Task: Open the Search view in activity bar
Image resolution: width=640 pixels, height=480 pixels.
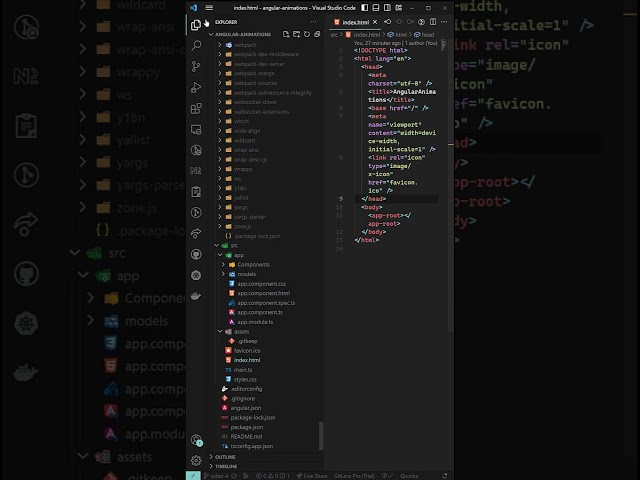Action: pyautogui.click(x=196, y=45)
